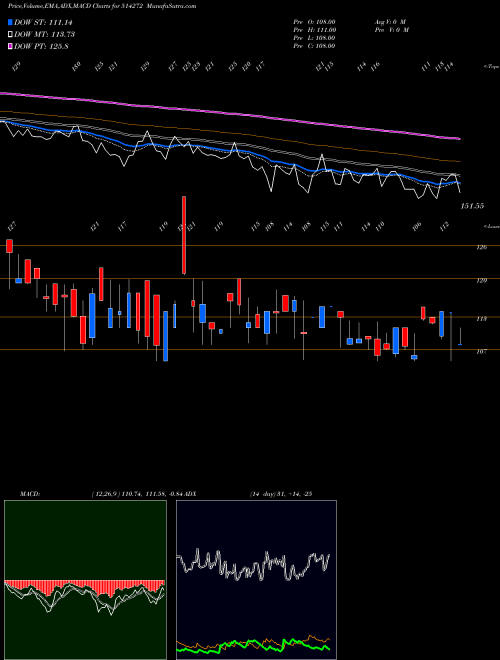This screenshot has height=660, width=500.
Task: Select the 'DOW MT: 113.73' legend text
Action: pos(45,34)
